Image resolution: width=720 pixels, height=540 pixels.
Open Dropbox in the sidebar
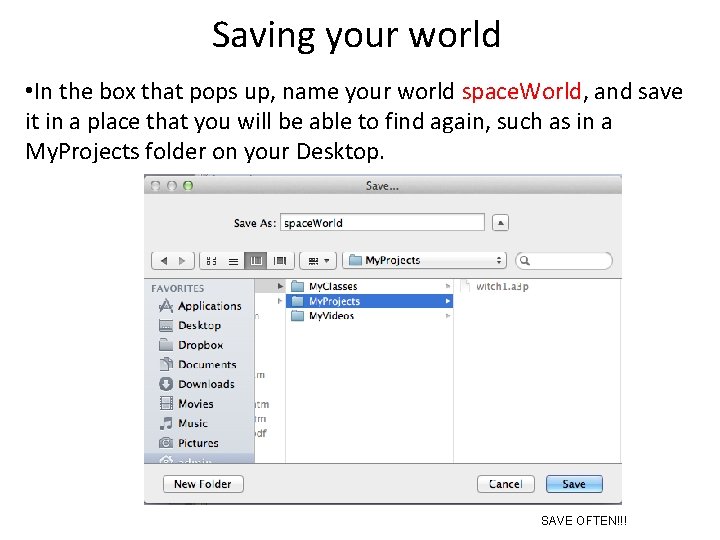(191, 345)
